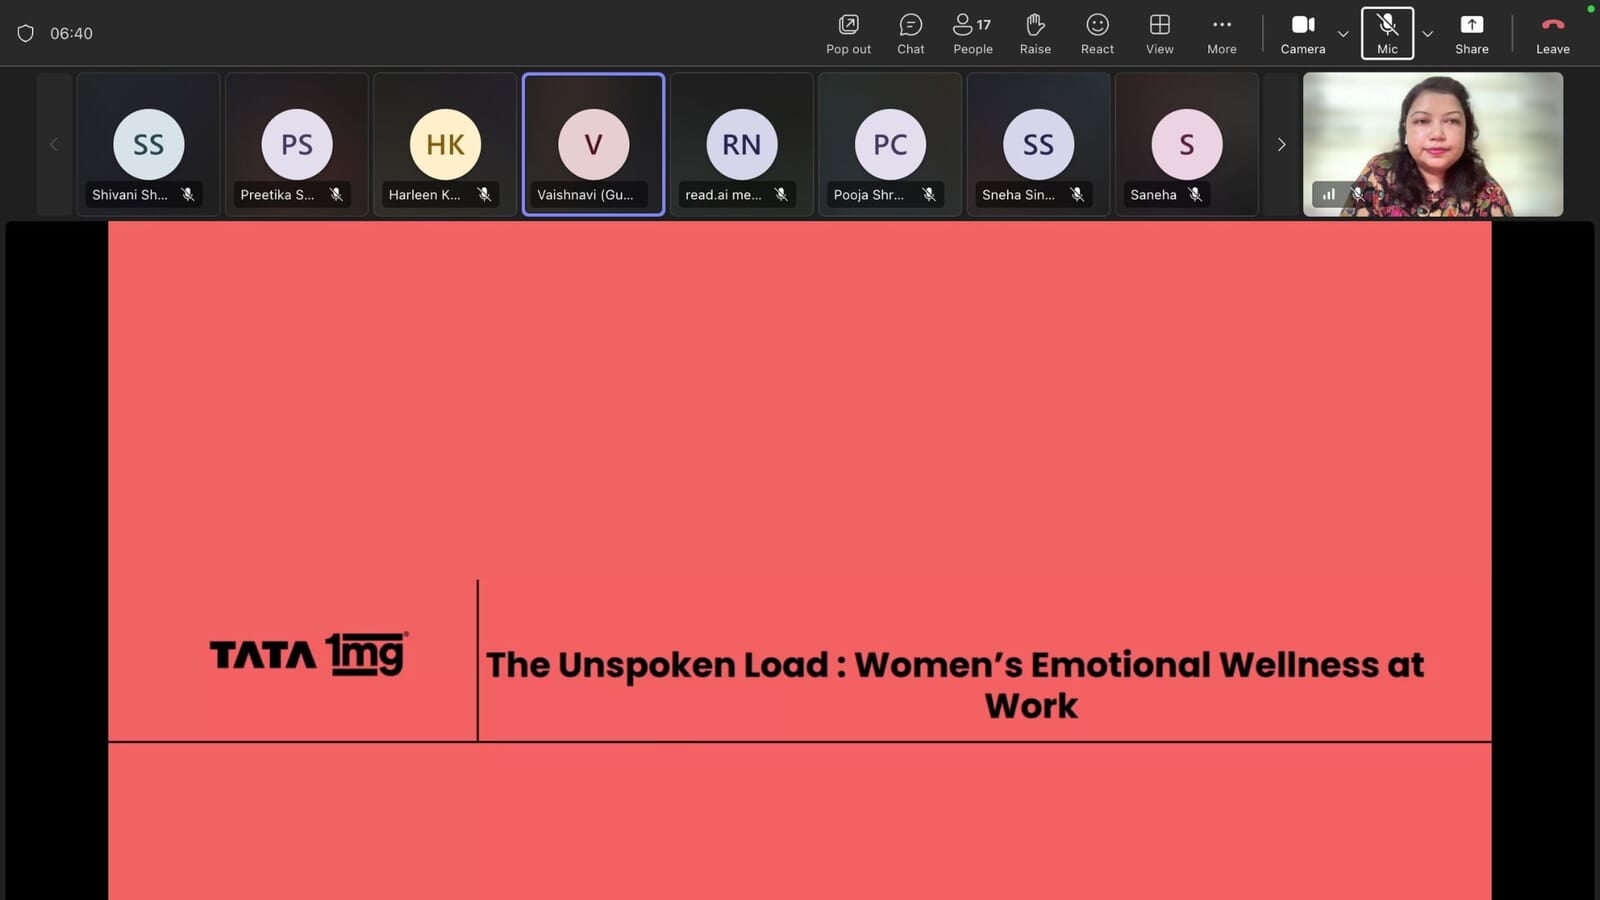Select Shivani Sh... participant tile

click(148, 144)
